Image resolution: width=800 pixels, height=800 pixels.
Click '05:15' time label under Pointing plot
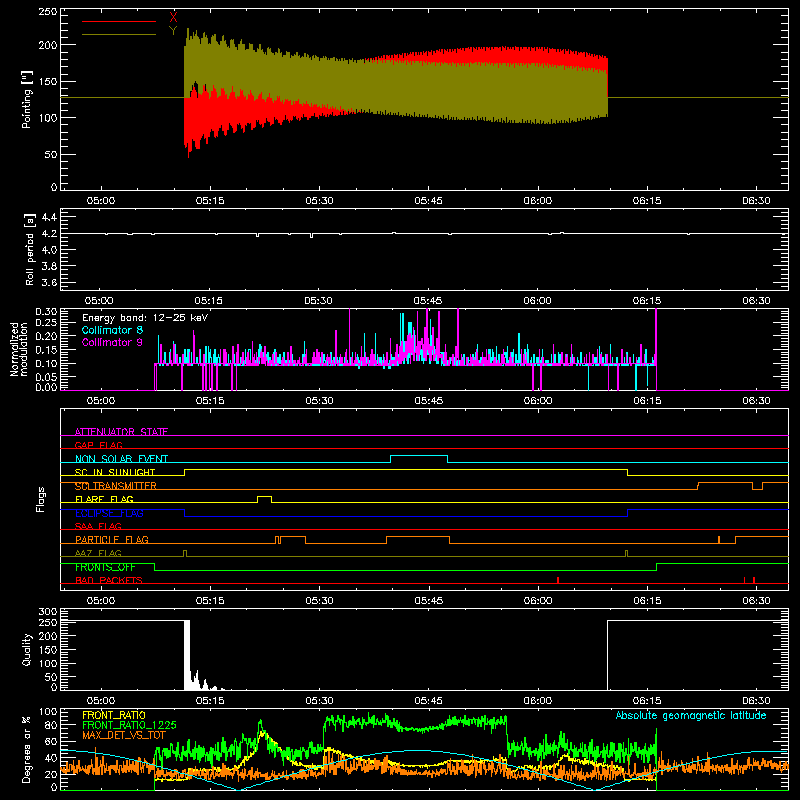click(x=210, y=201)
